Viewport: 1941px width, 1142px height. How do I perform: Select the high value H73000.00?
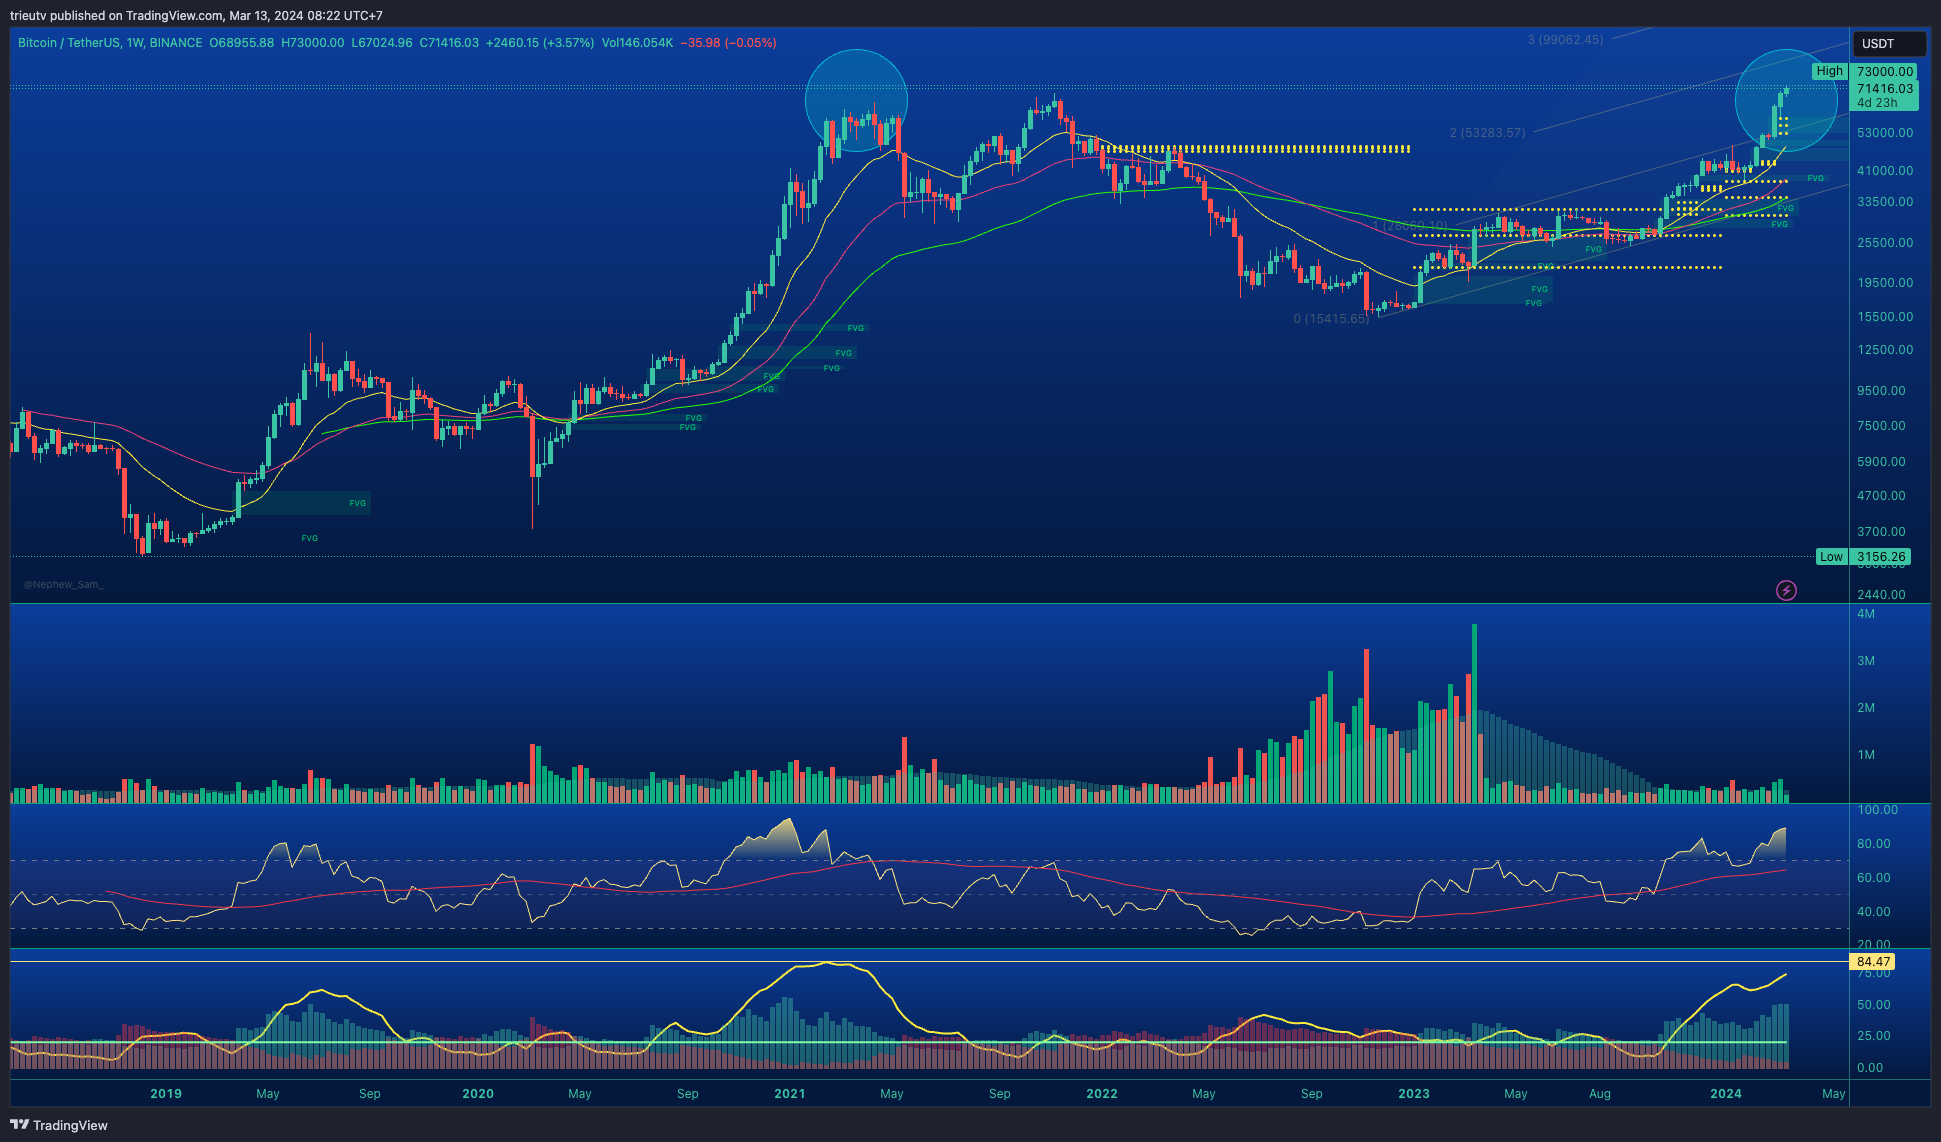312,43
